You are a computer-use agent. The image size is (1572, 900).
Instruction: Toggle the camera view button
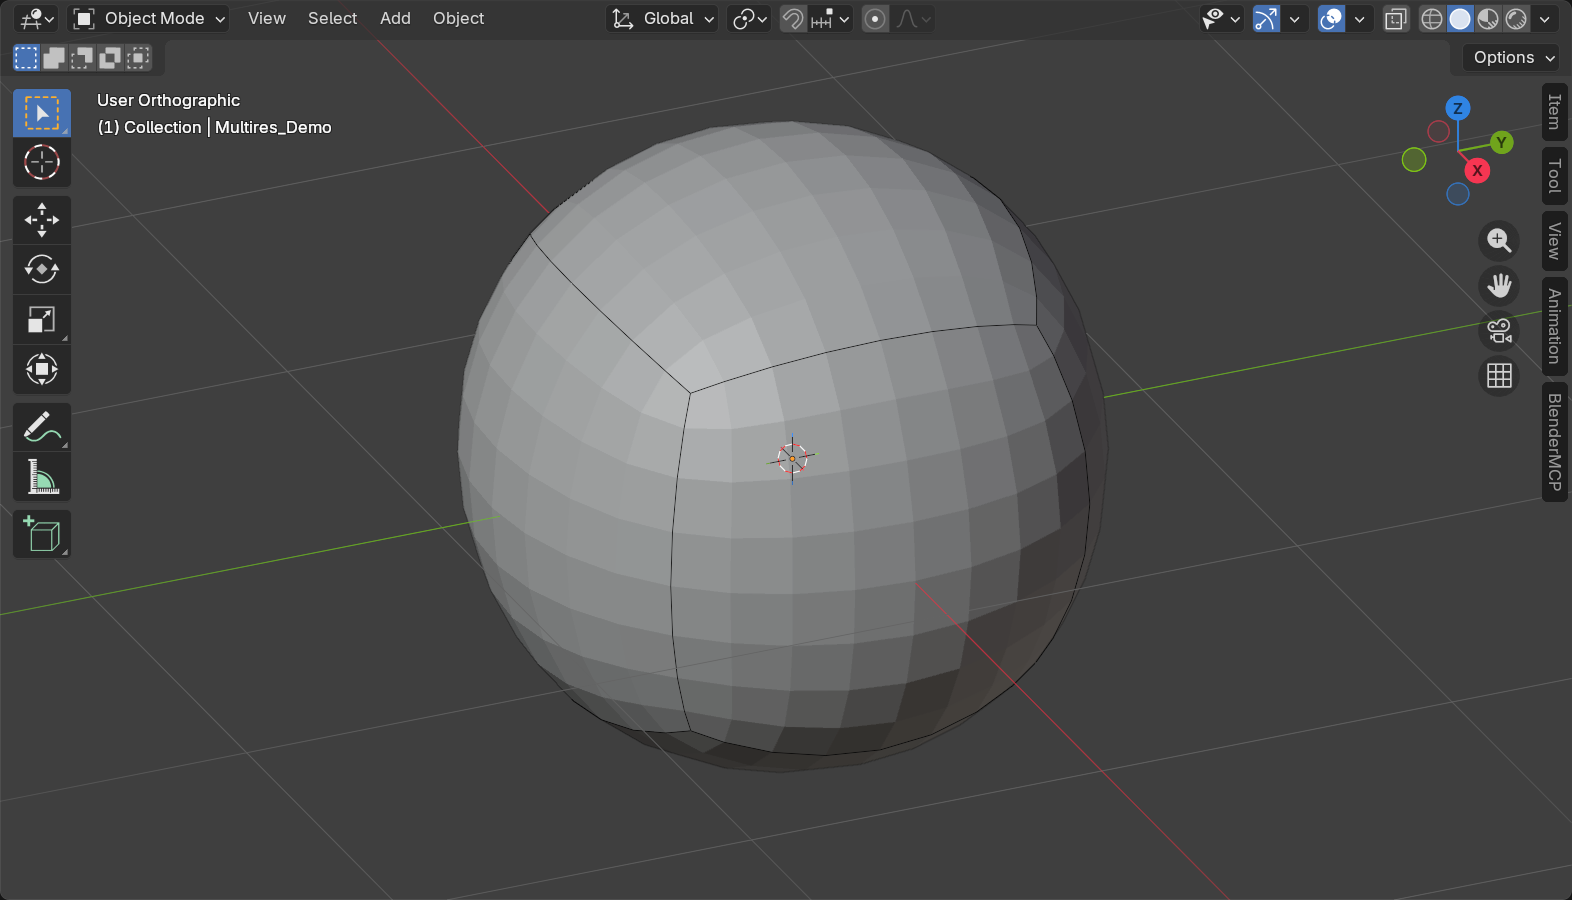coord(1499,331)
